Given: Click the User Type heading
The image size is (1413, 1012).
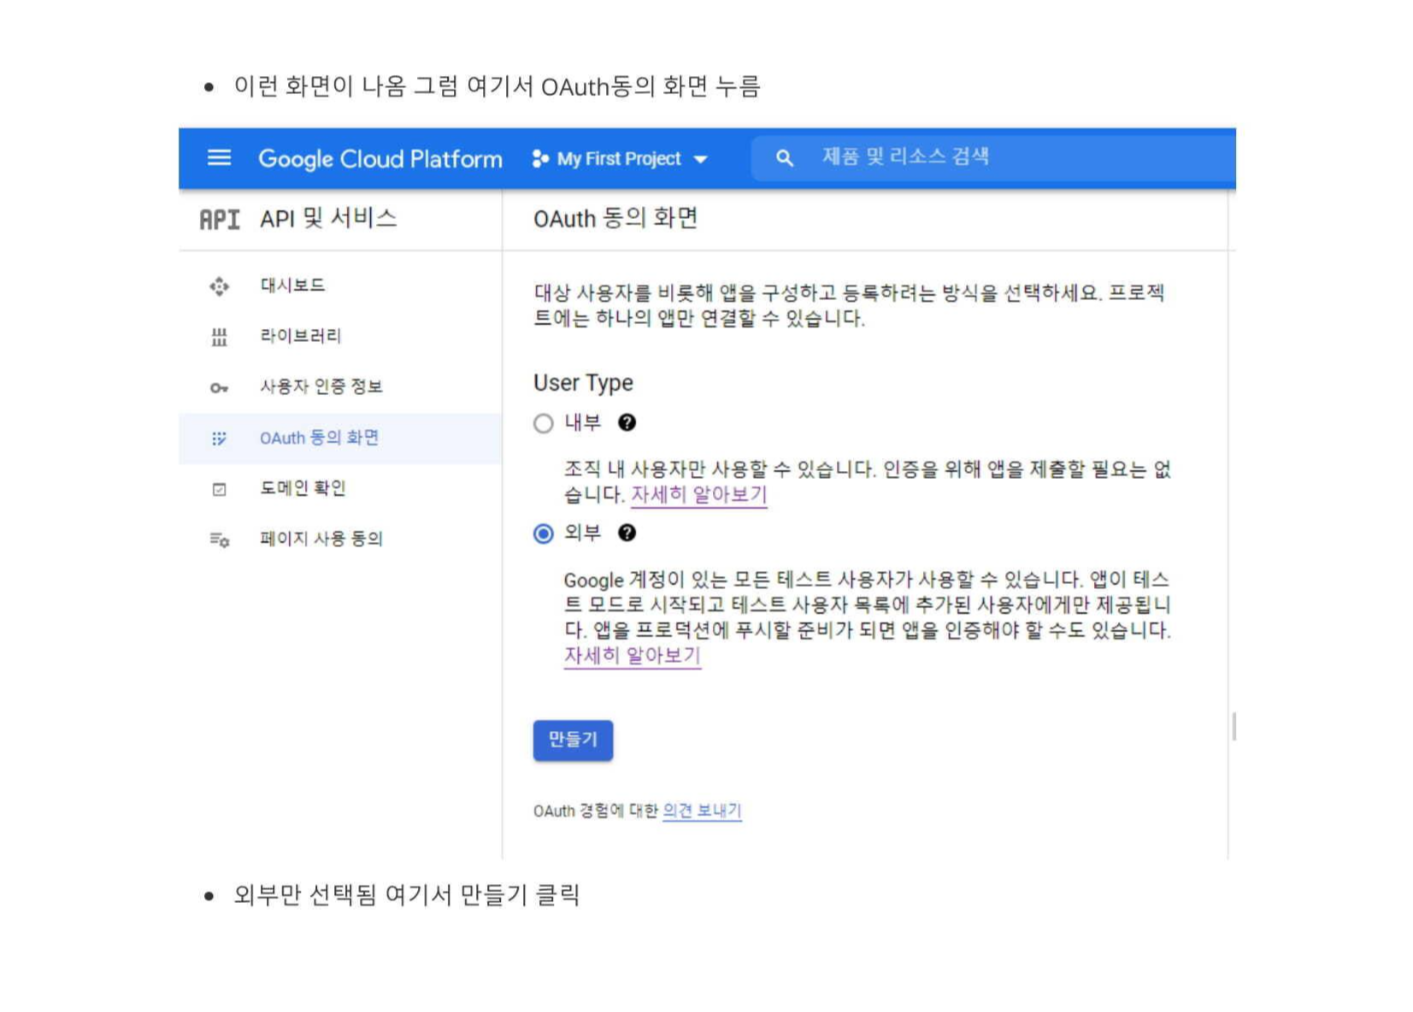Looking at the screenshot, I should (x=583, y=383).
